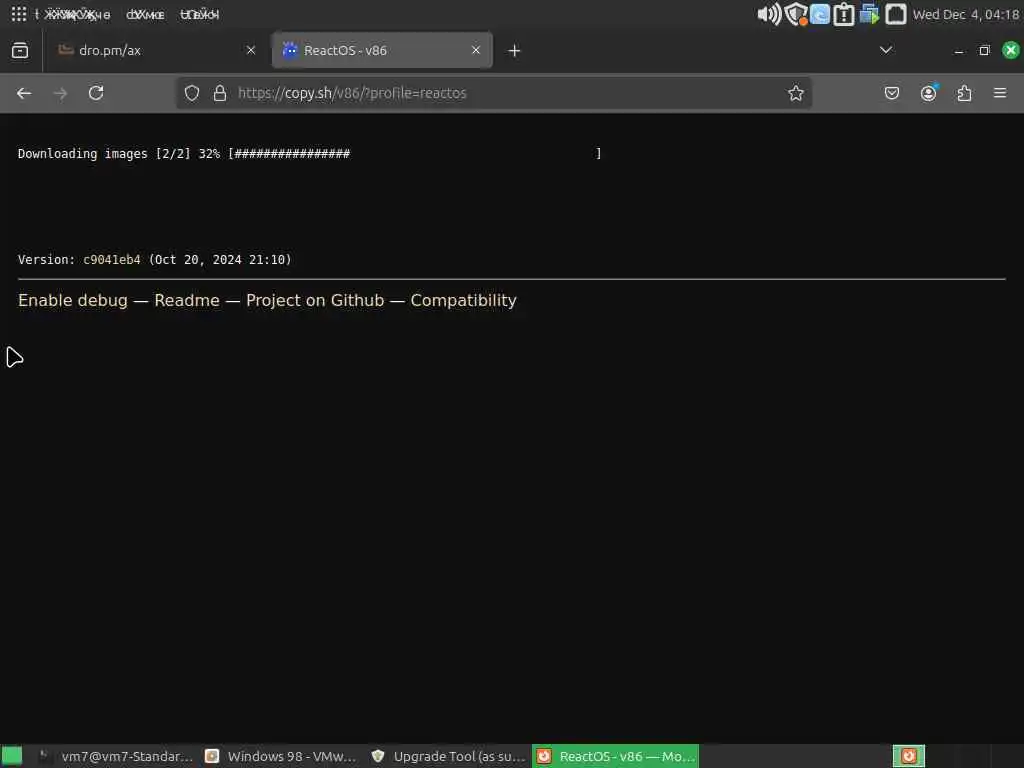This screenshot has width=1024, height=768.
Task: Bookmark this page with the star
Action: click(x=795, y=93)
